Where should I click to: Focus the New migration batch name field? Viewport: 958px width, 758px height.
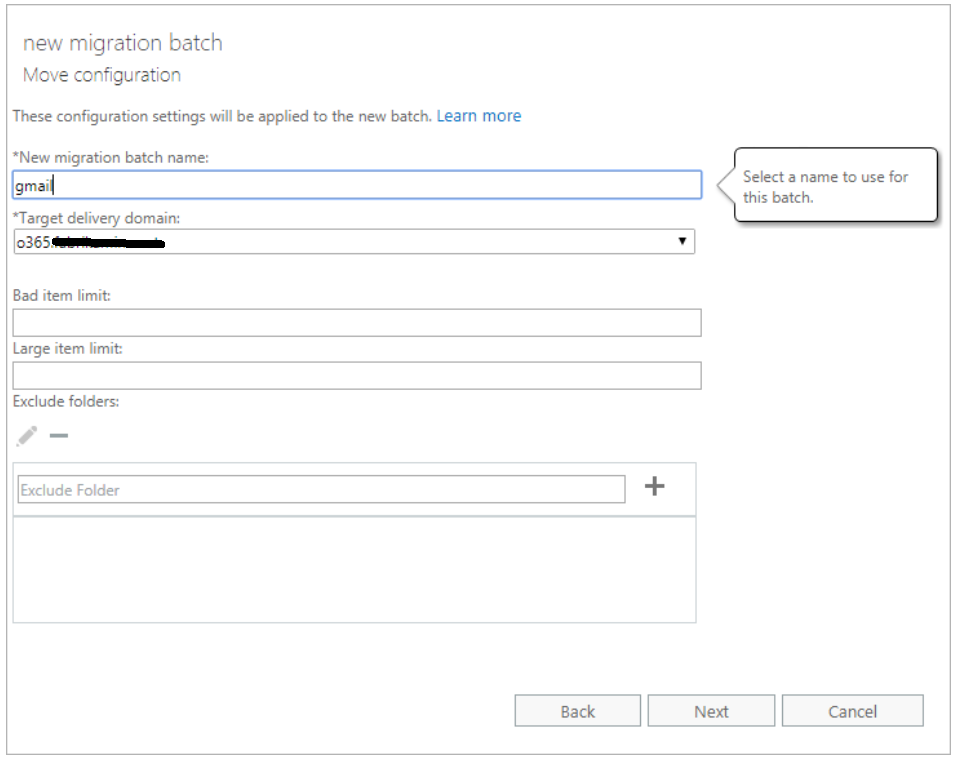[x=356, y=185]
